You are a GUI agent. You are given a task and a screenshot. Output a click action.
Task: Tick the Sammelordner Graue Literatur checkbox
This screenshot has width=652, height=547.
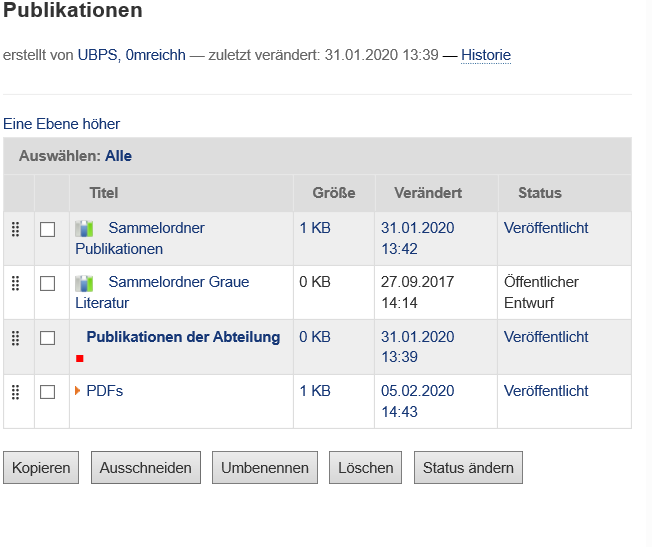coord(47,284)
